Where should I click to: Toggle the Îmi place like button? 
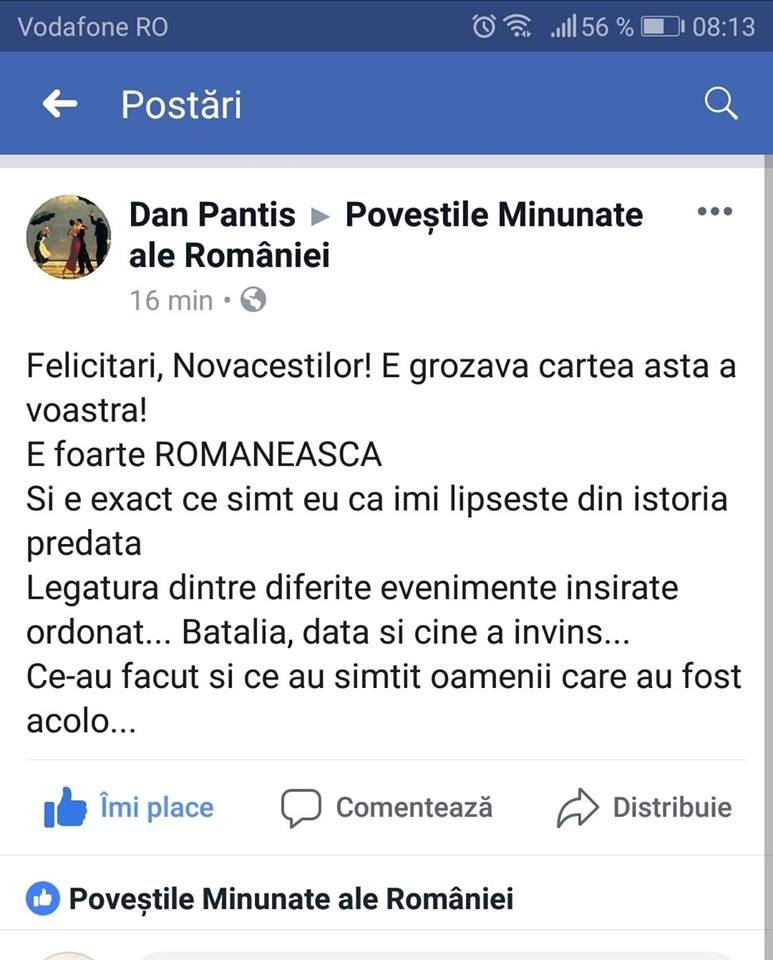(x=156, y=807)
